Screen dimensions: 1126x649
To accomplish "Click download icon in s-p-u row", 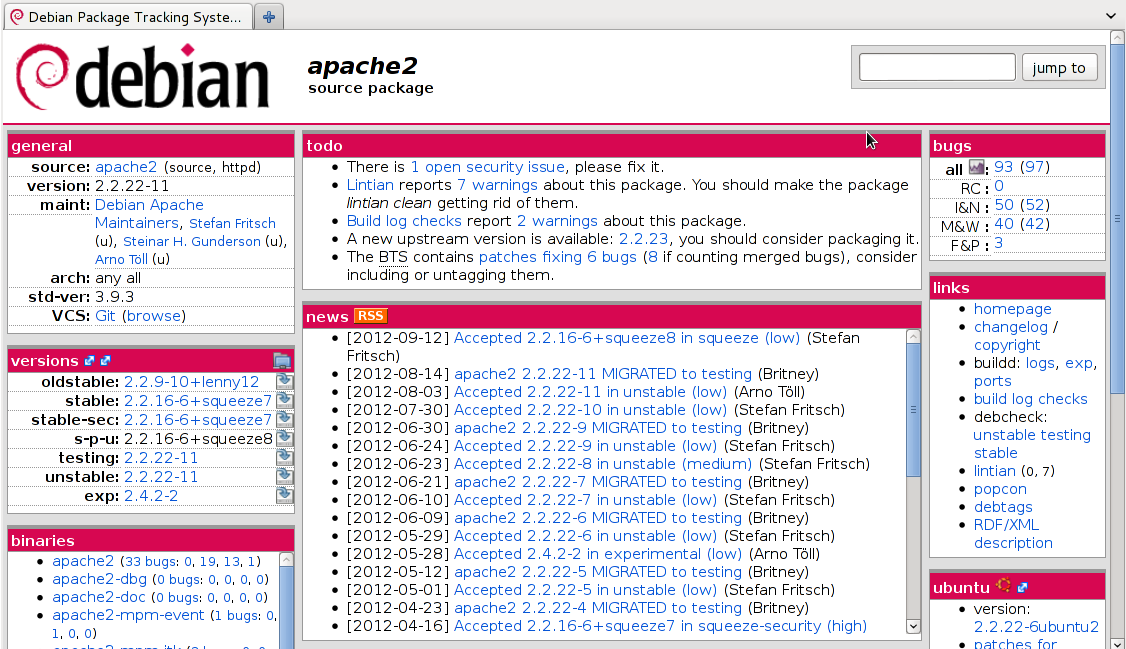I will [284, 437].
